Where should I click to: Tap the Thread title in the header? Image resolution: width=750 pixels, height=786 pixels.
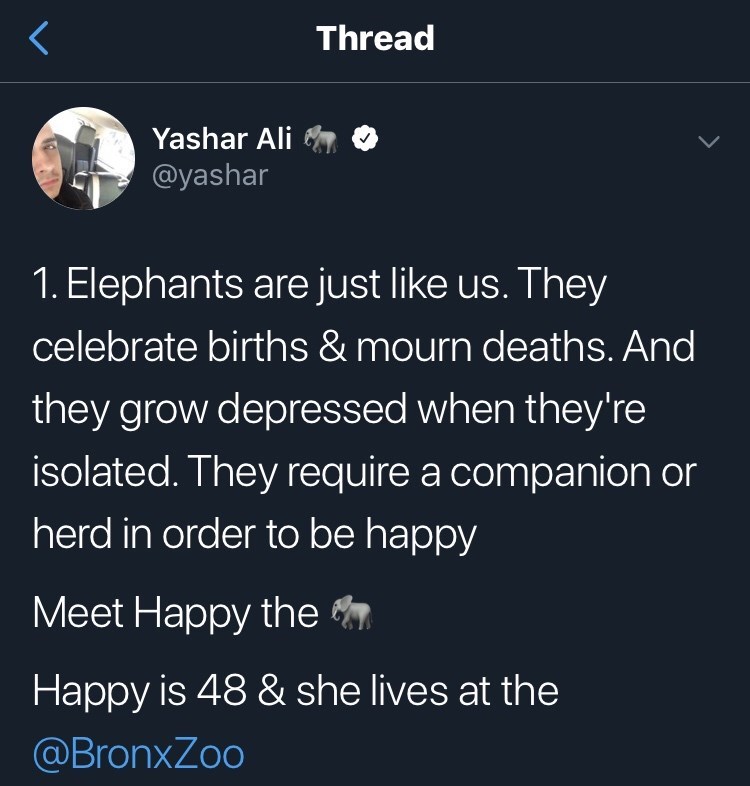click(375, 39)
